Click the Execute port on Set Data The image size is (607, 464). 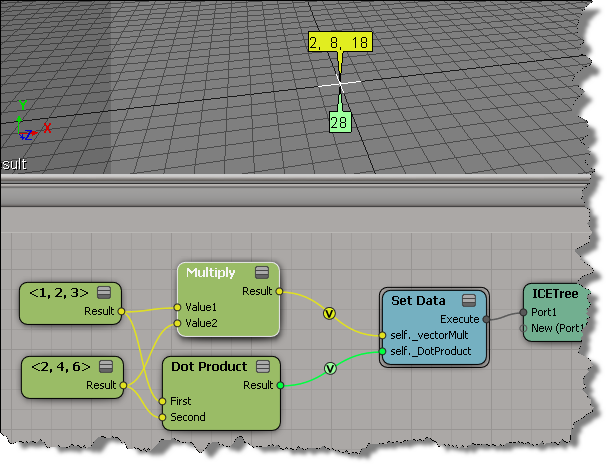coord(487,319)
